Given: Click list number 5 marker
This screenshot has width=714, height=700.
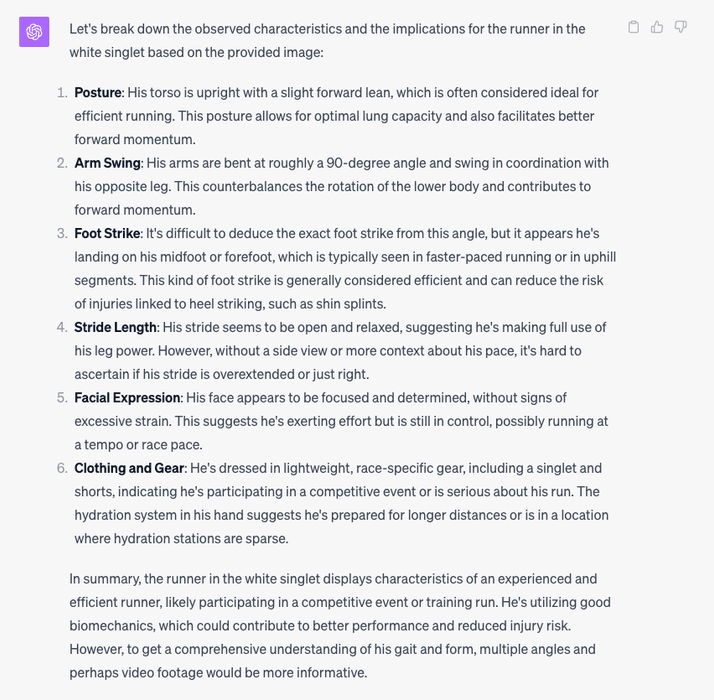Looking at the screenshot, I should click(x=61, y=398).
